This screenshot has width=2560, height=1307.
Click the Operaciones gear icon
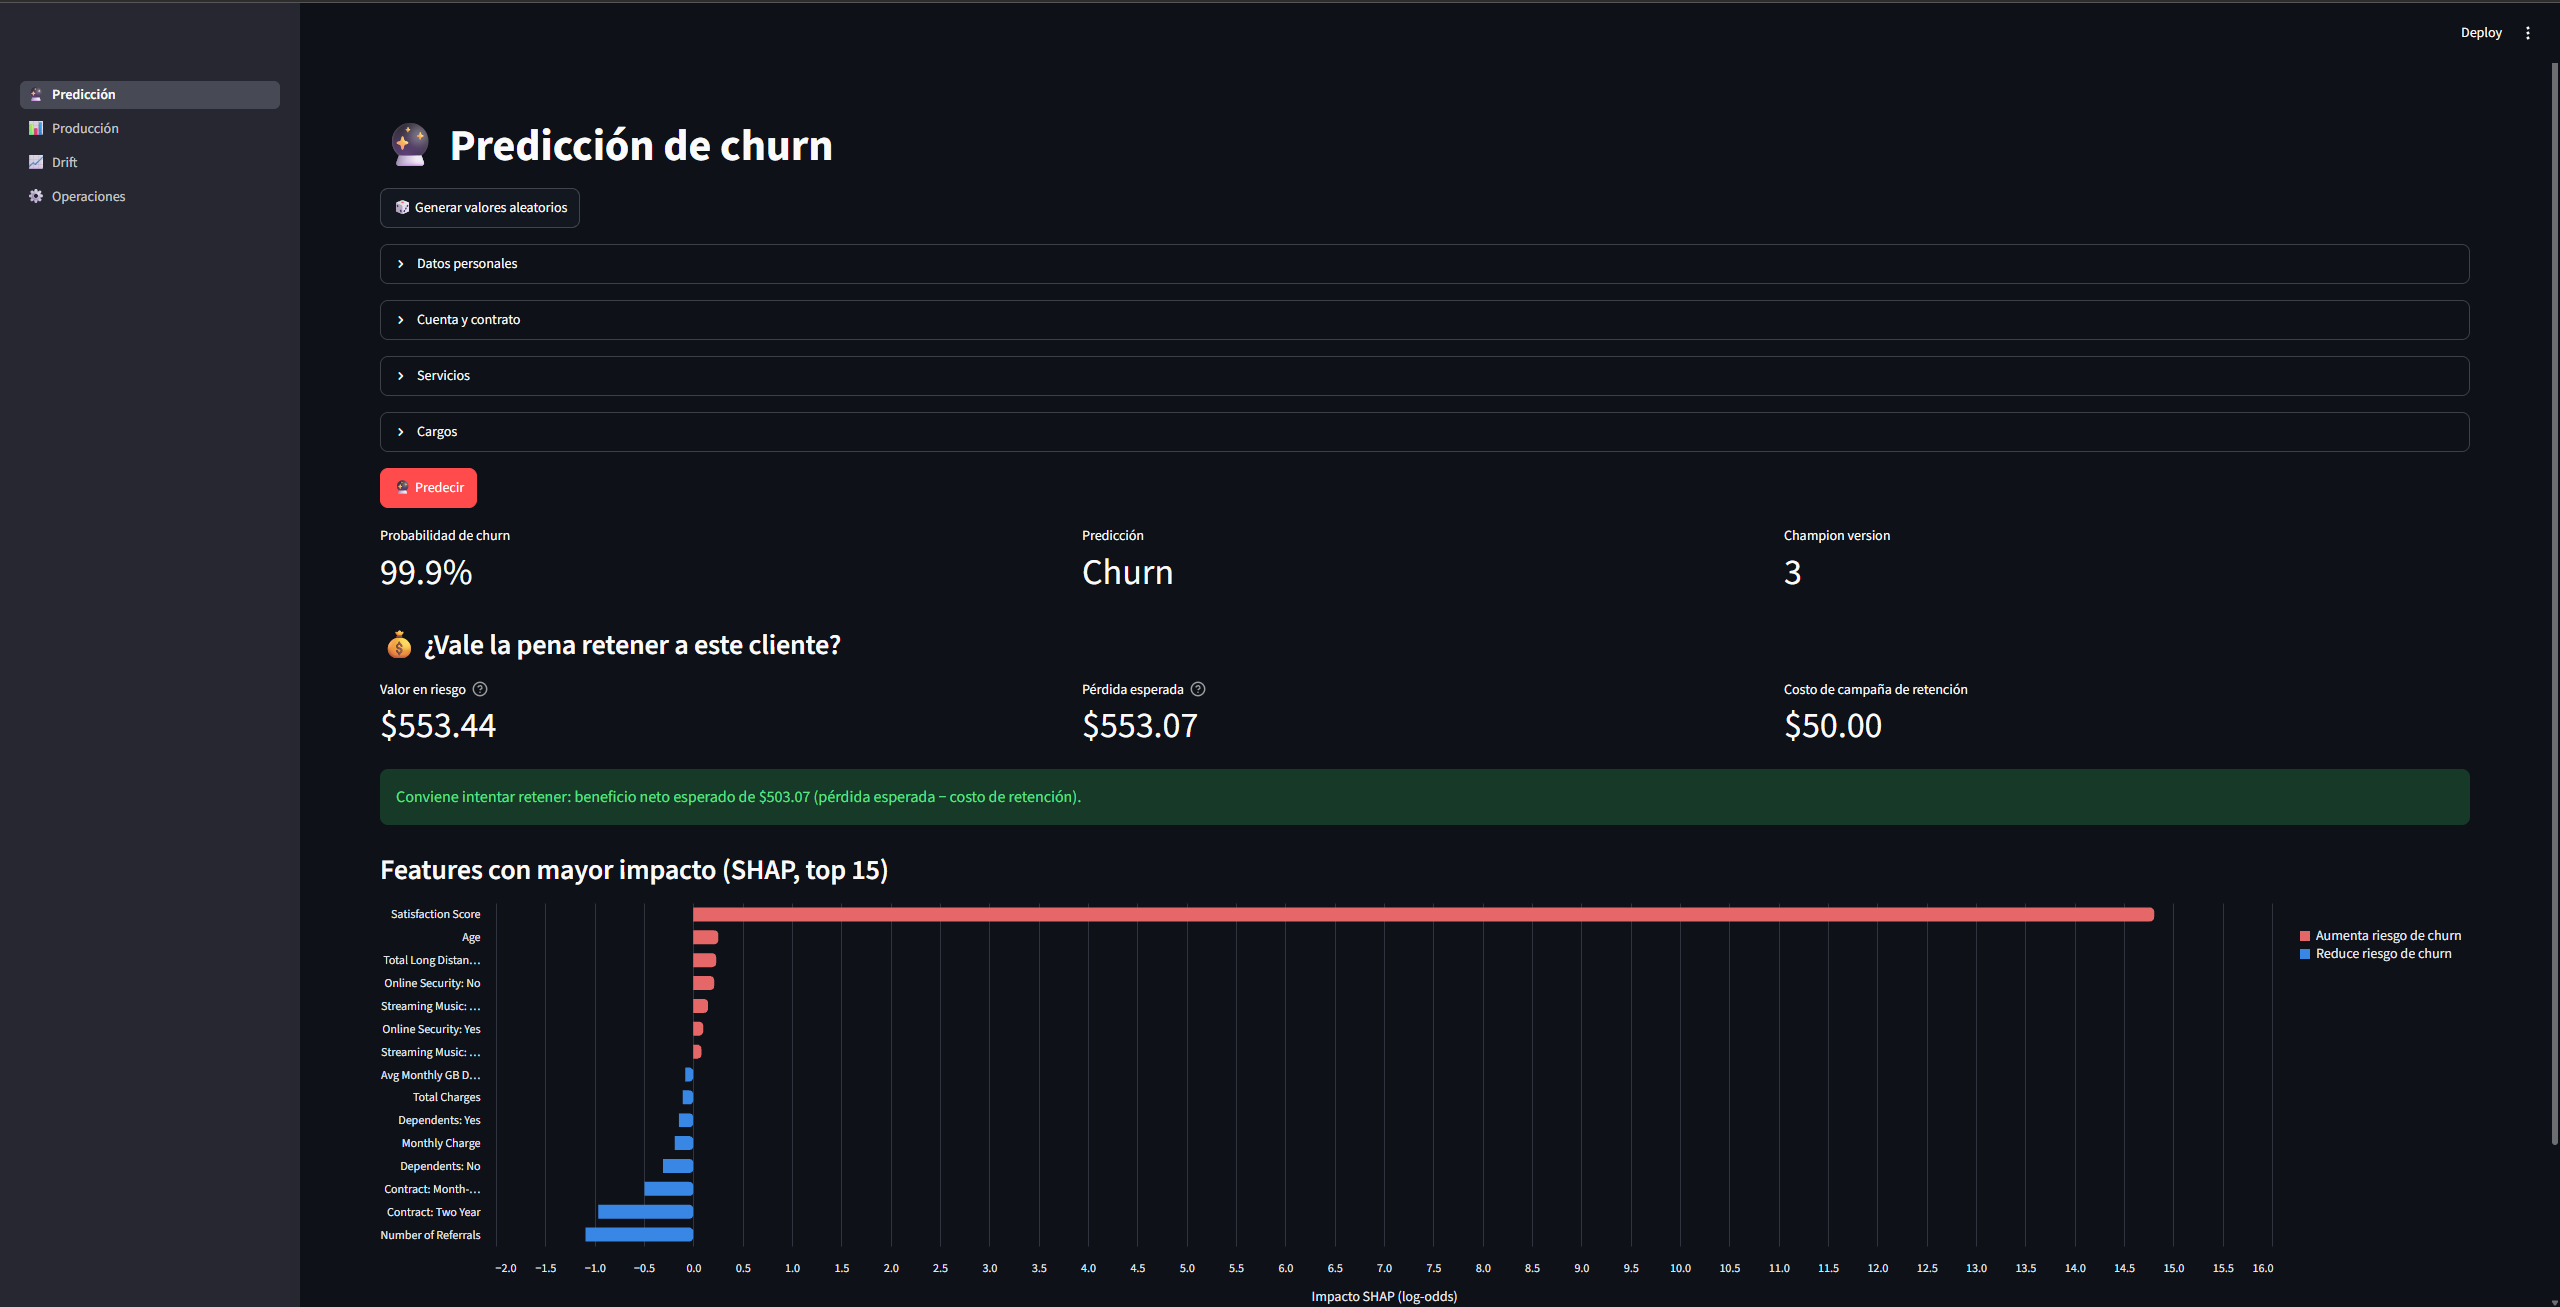coord(36,196)
